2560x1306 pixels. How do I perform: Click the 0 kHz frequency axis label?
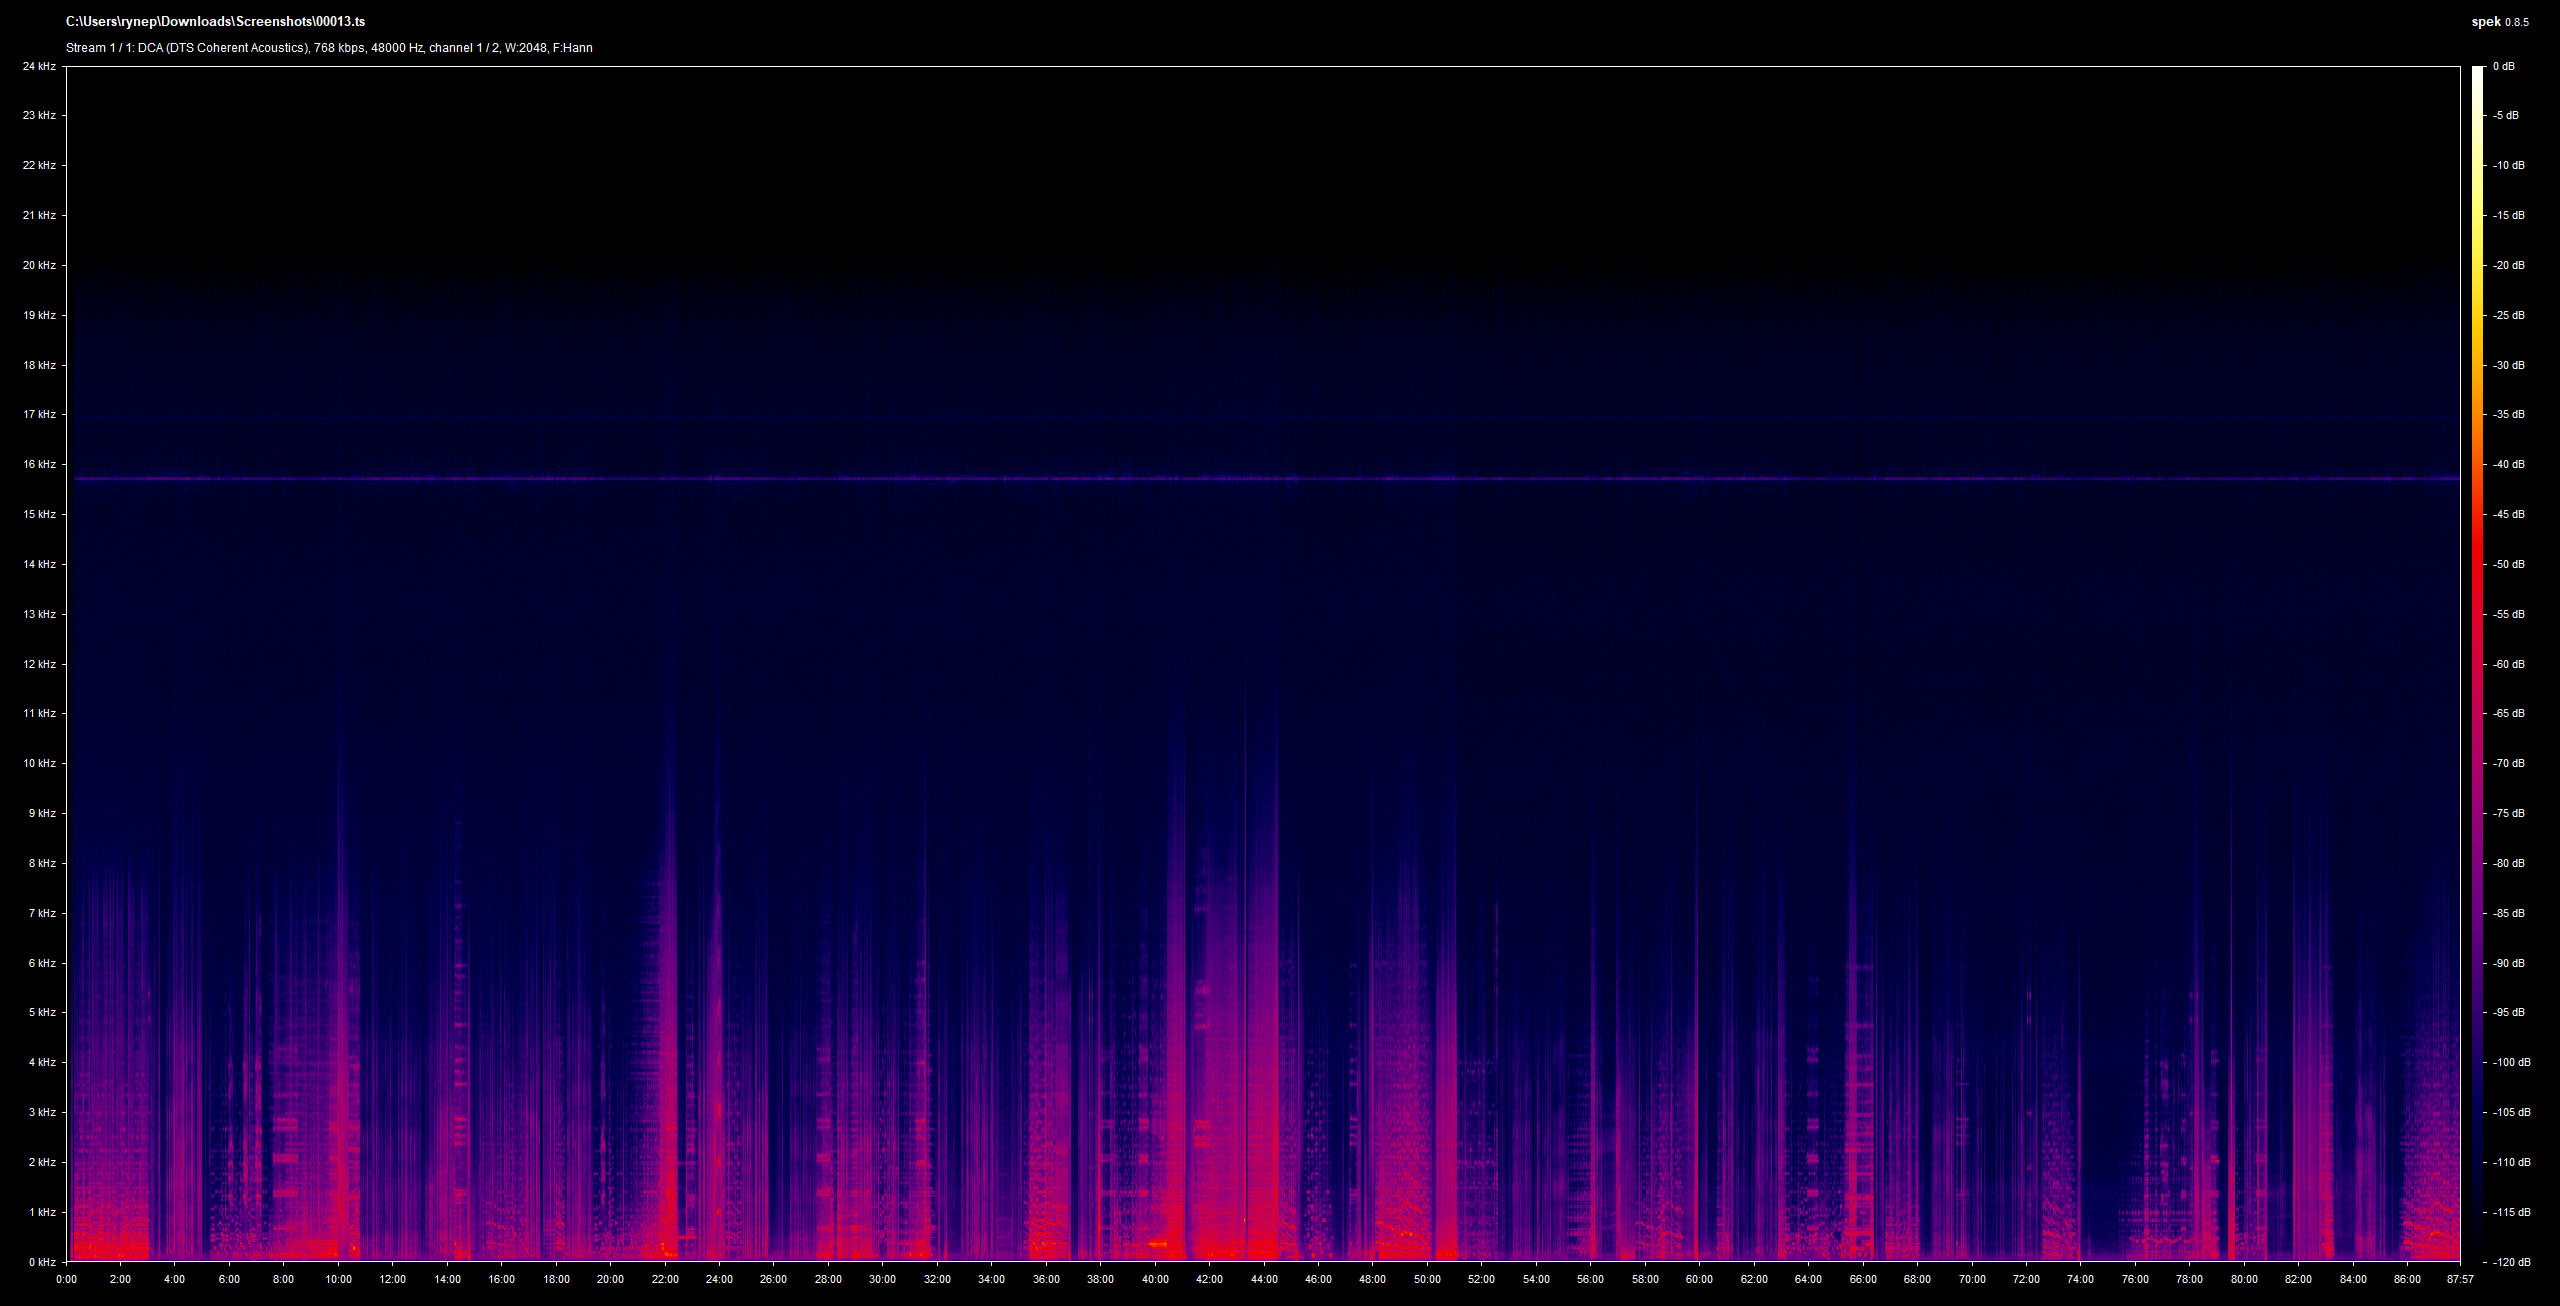[x=42, y=1262]
